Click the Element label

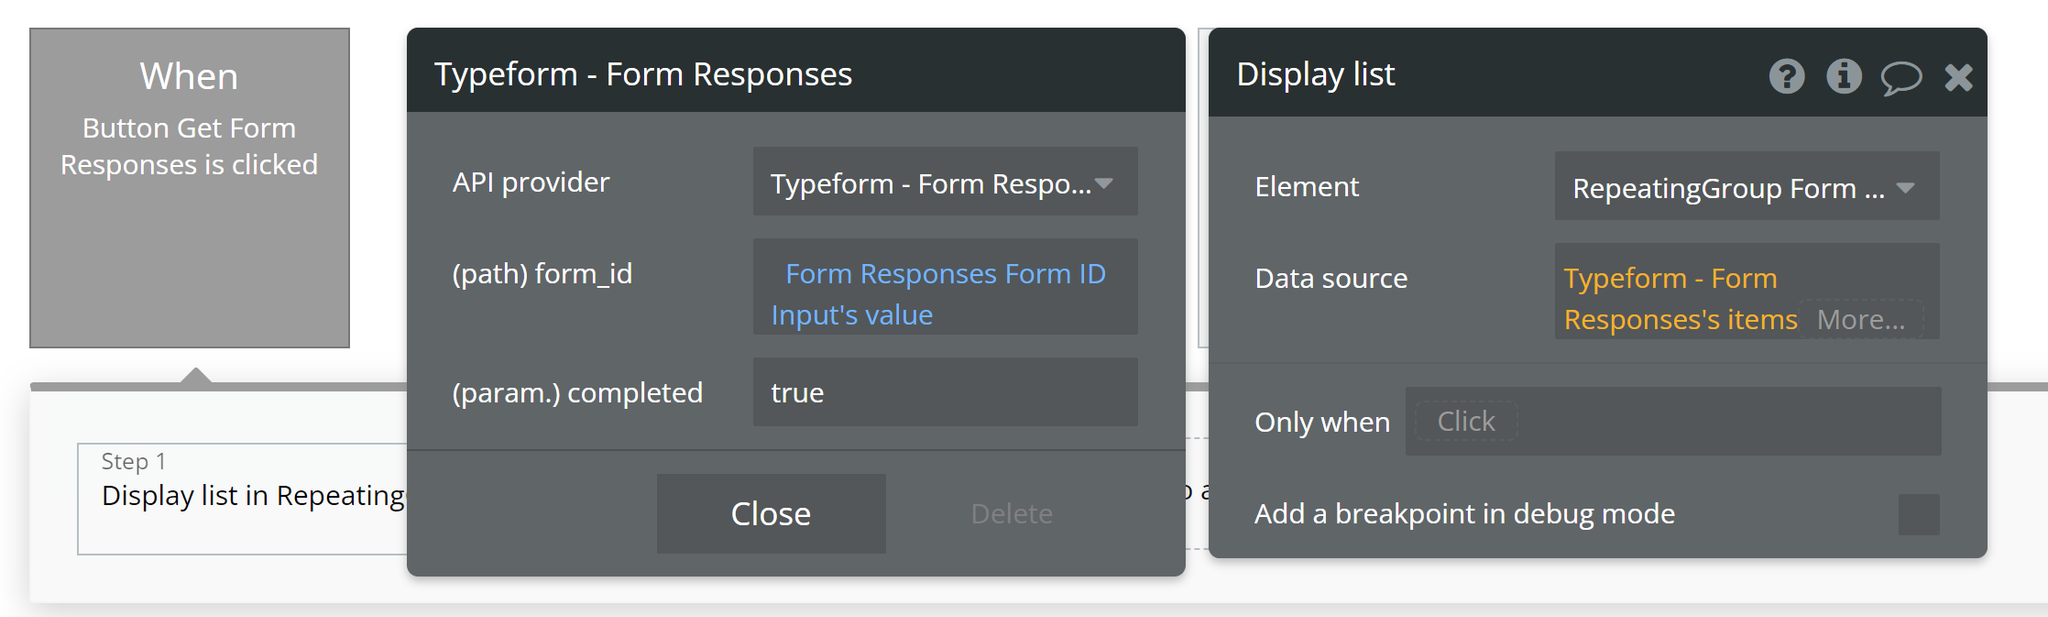click(x=1307, y=187)
